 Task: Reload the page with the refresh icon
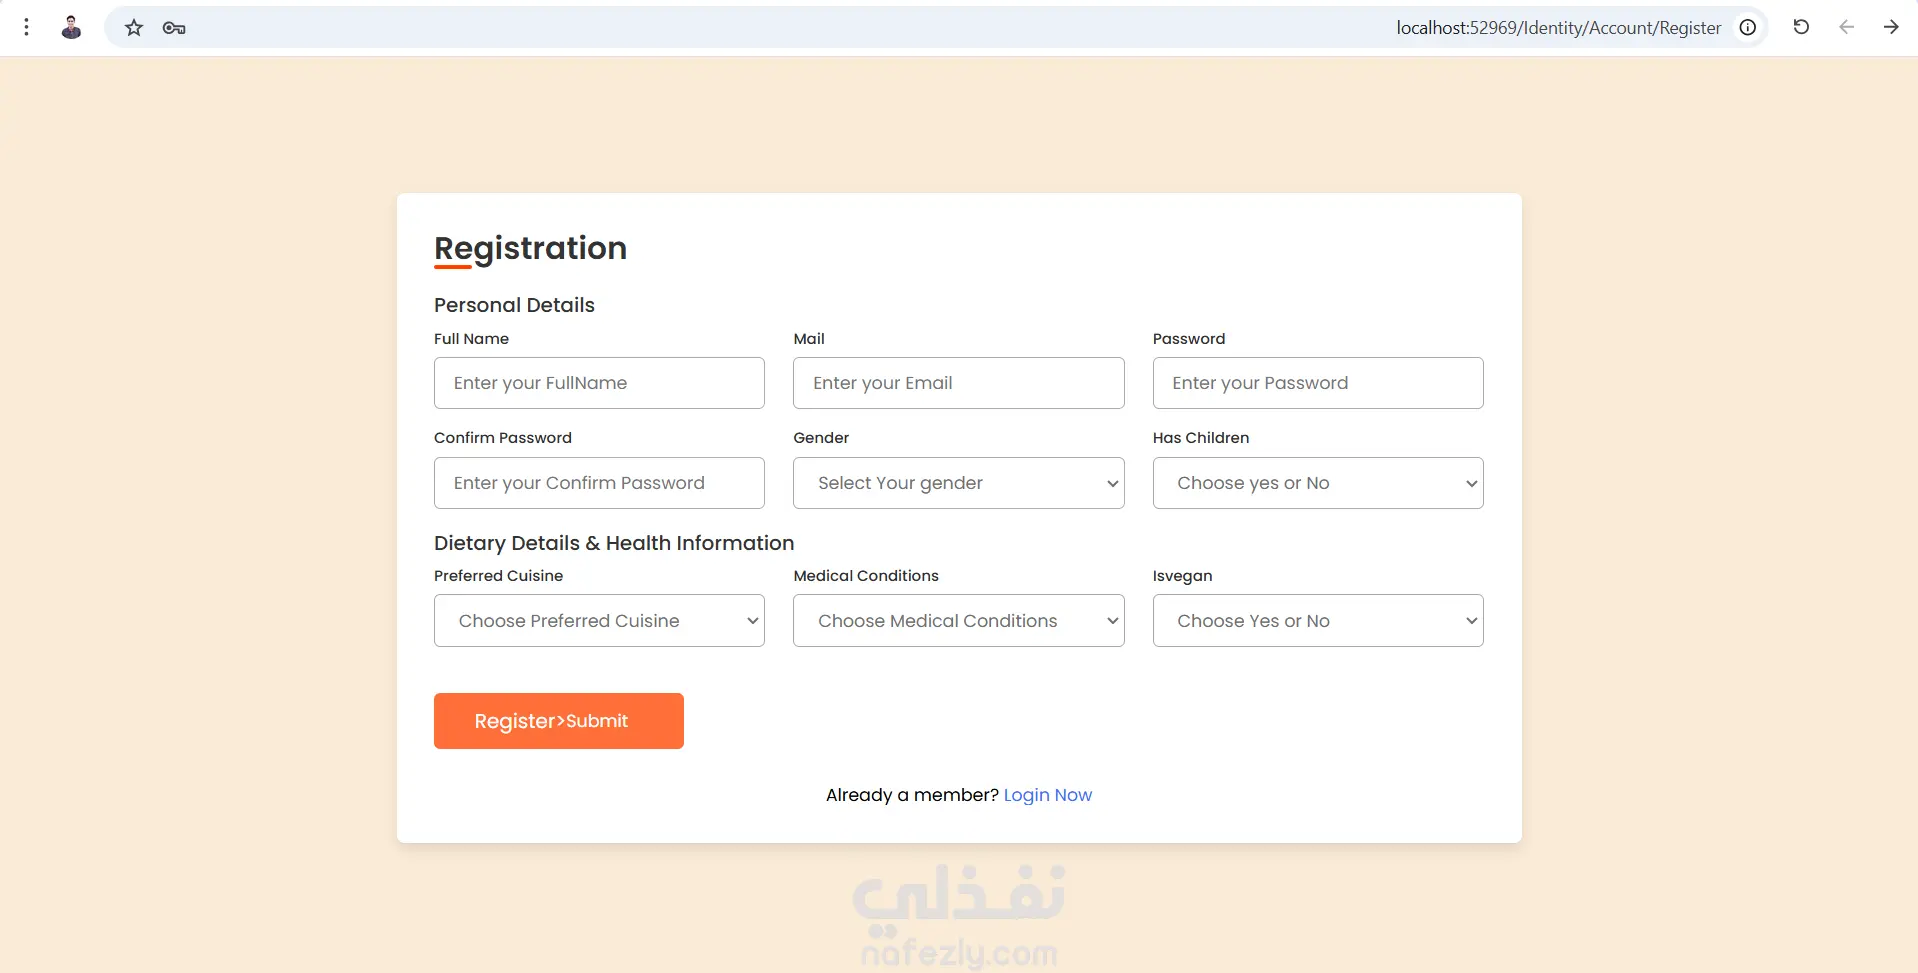(x=1801, y=27)
